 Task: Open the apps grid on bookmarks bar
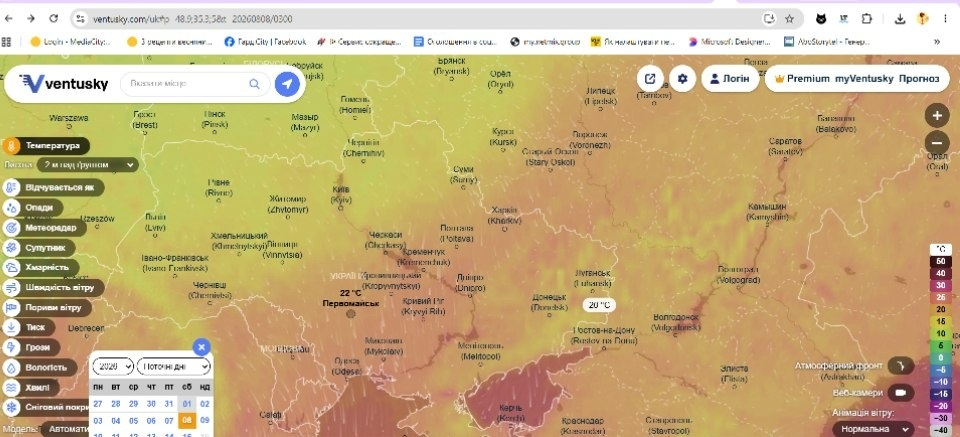click(7, 42)
